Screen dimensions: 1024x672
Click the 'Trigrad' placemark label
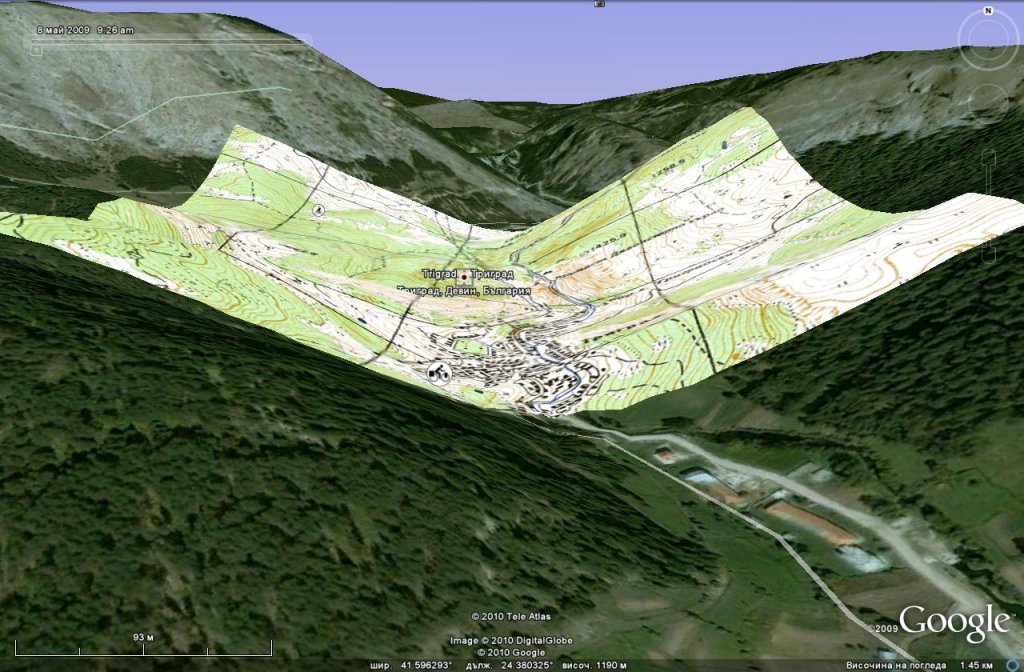[x=439, y=274]
